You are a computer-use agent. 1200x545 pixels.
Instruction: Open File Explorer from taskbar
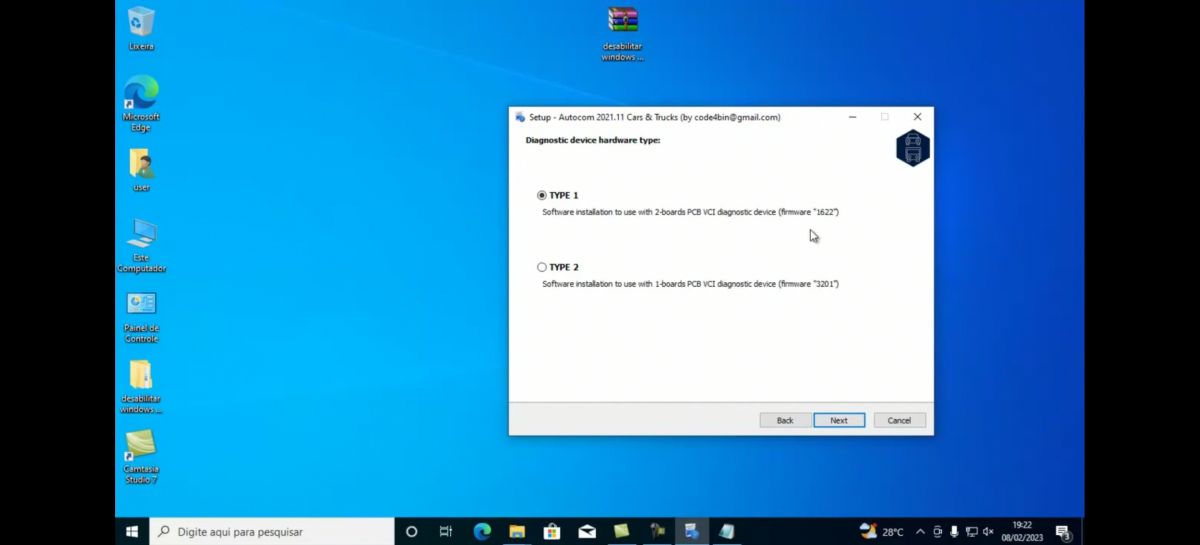[x=517, y=532]
